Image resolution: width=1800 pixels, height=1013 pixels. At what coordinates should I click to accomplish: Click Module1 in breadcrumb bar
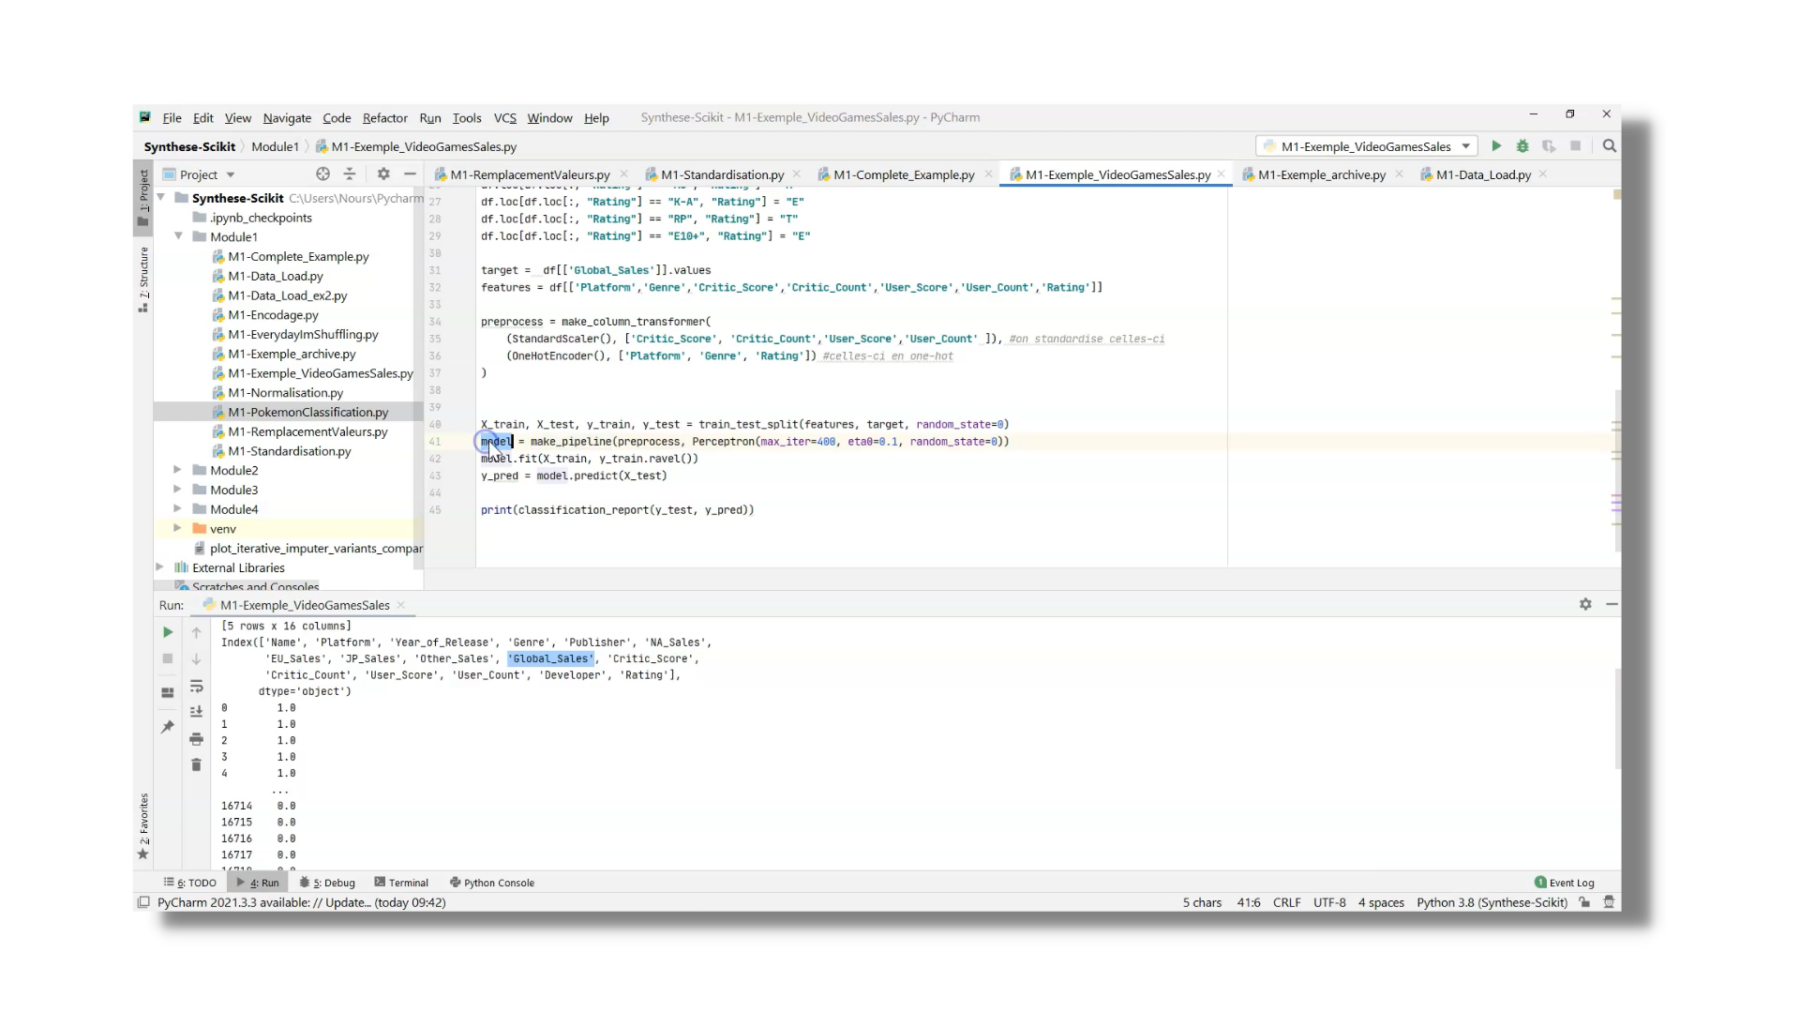(x=275, y=146)
